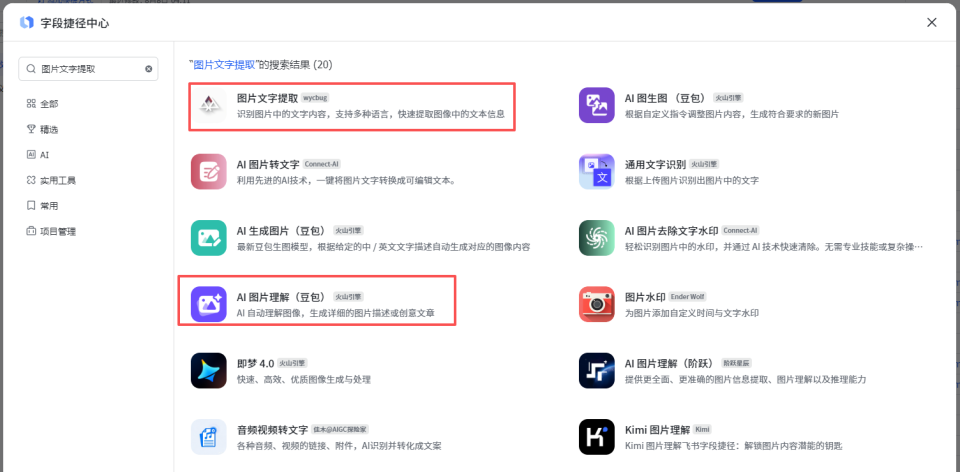Select the AI 图片理解（豆包） purple icon
This screenshot has width=960, height=472.
click(x=209, y=304)
